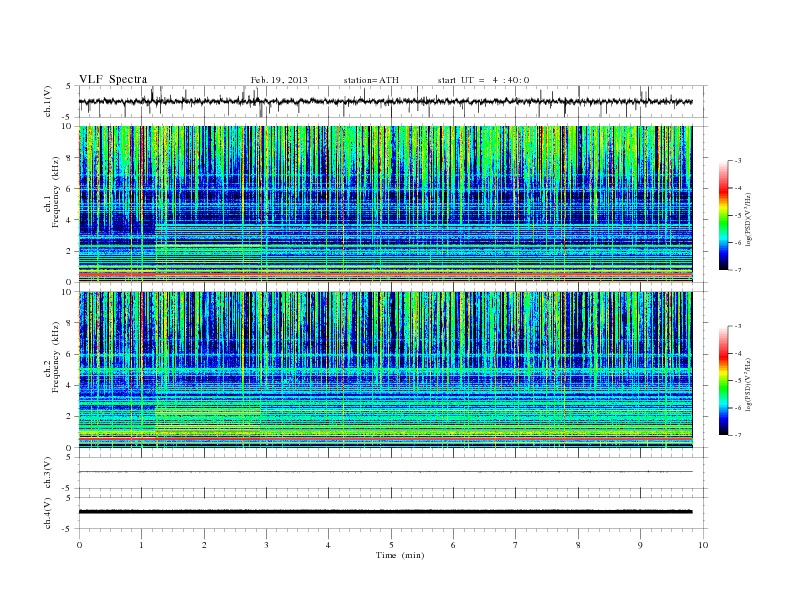
Task: Select the thick ch.4 voltage trace panel
Action: tap(393, 513)
